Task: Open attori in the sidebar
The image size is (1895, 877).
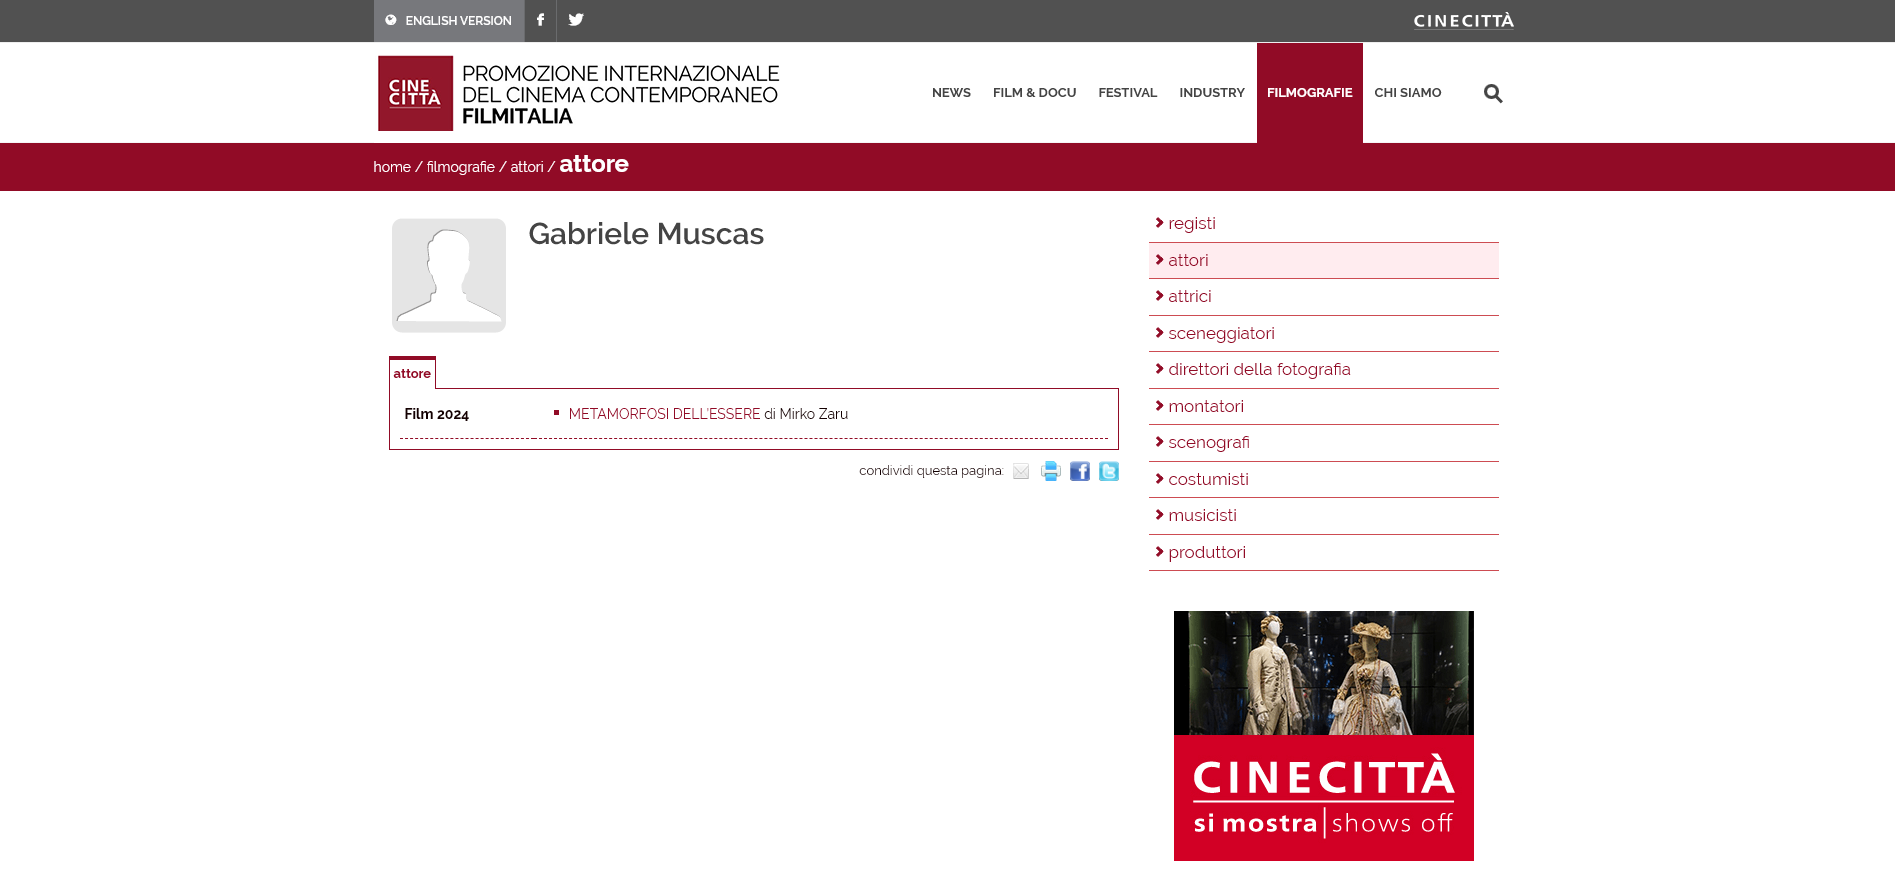Action: coord(1323,260)
